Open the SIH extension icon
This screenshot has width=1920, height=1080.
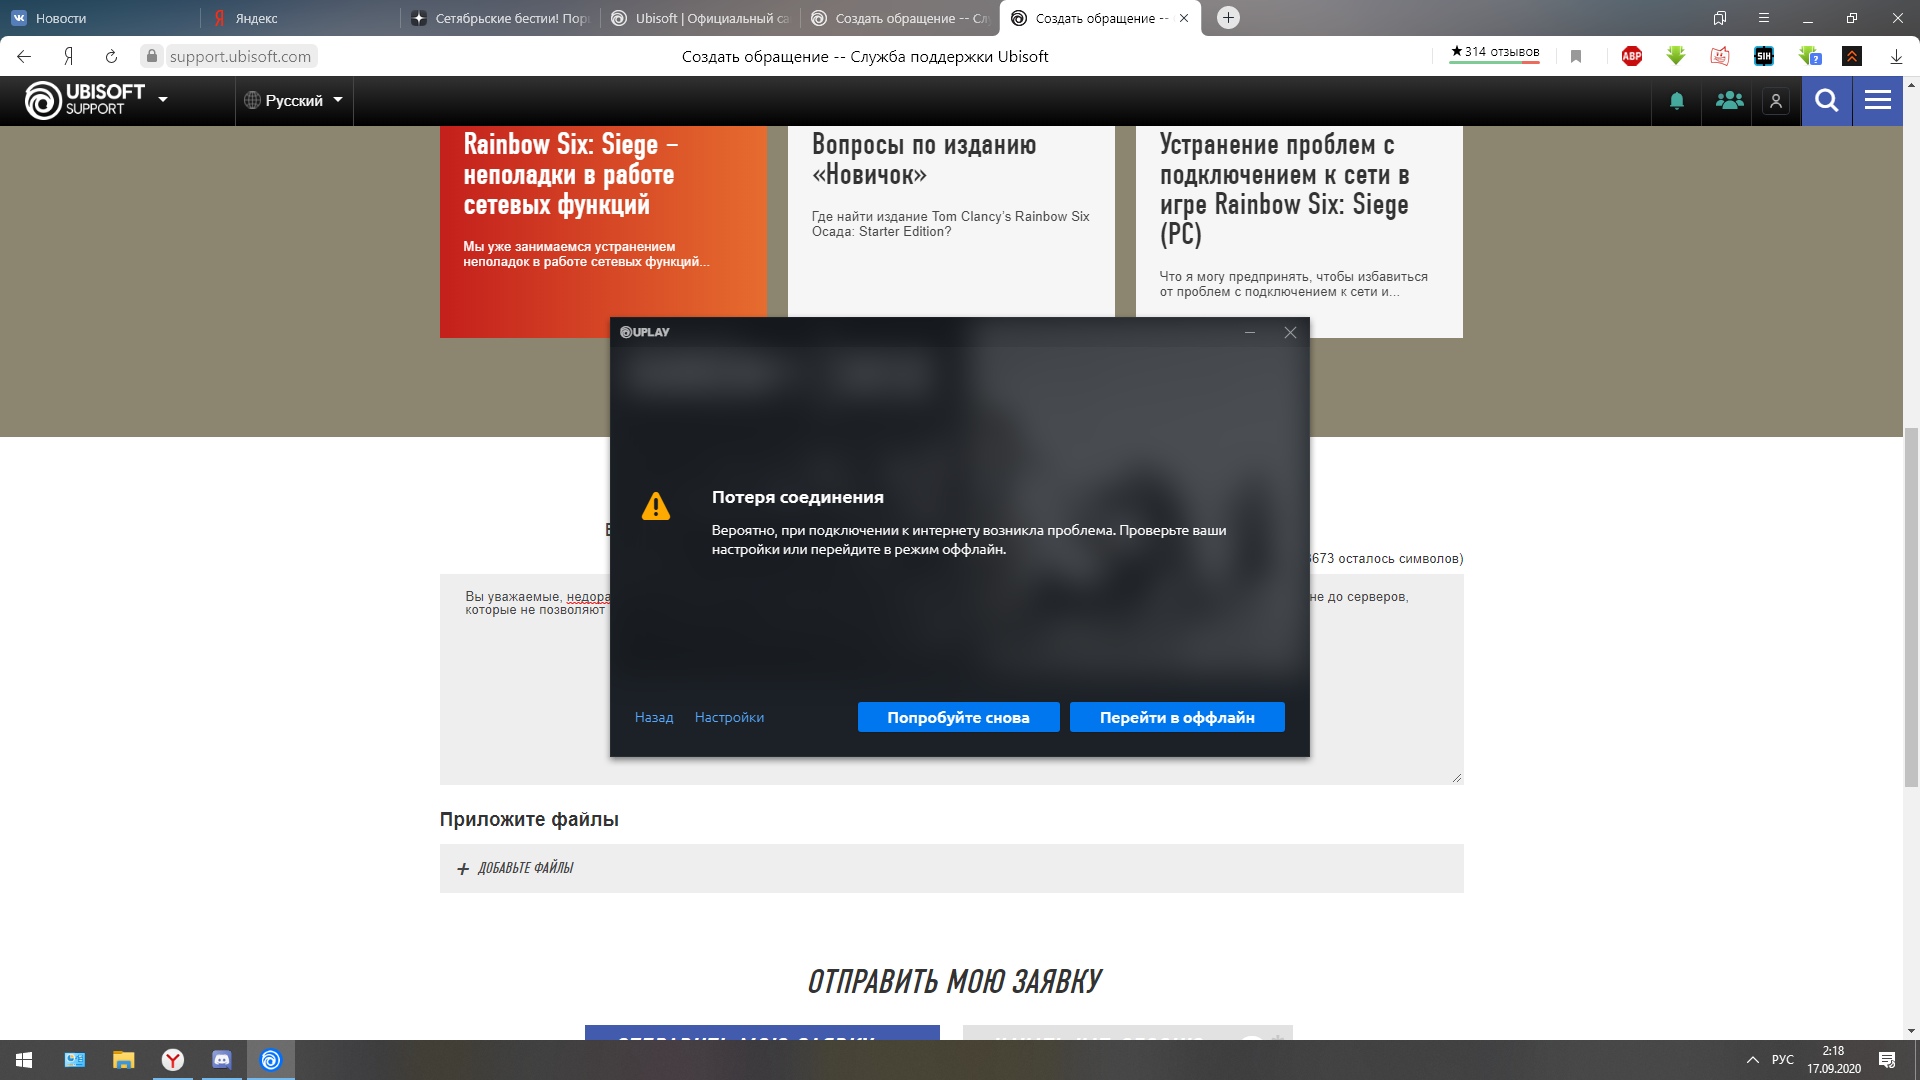click(x=1764, y=57)
